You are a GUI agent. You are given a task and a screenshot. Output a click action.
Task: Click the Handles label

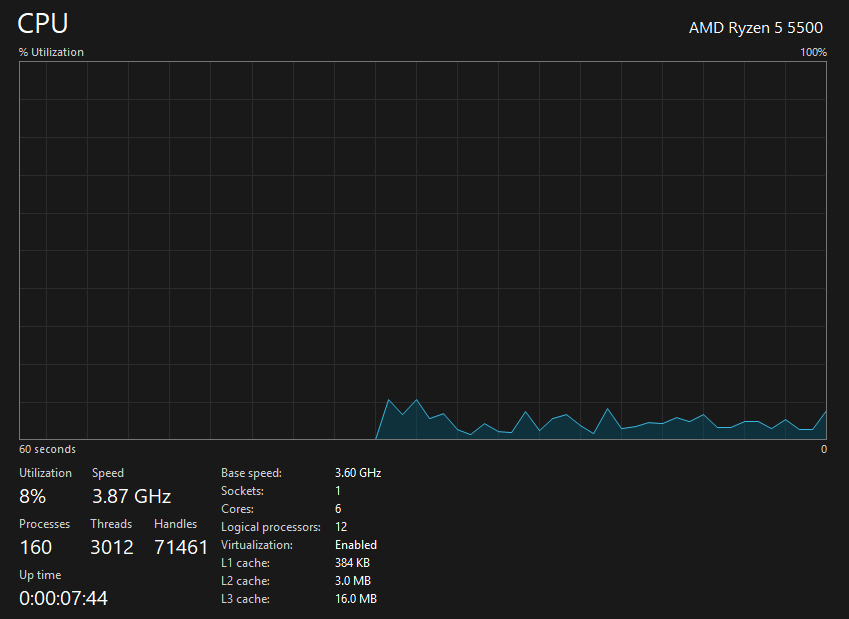[x=175, y=524]
